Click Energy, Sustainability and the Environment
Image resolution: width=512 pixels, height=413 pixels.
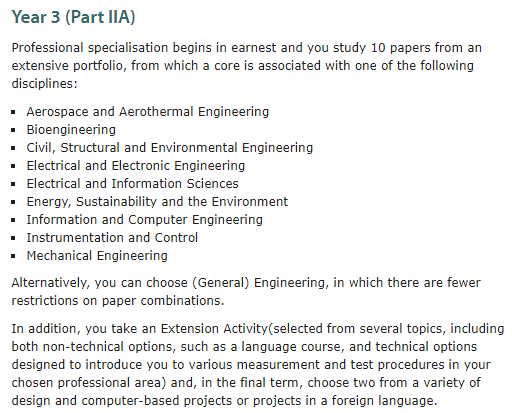click(x=157, y=202)
